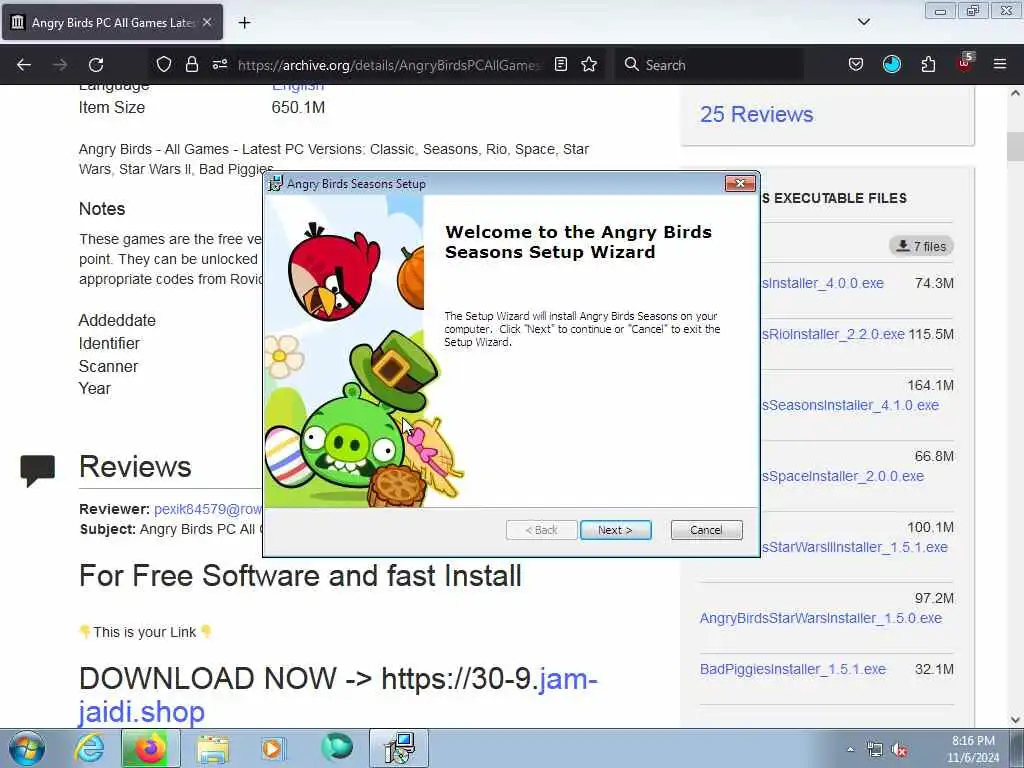The width and height of the screenshot is (1024, 768).
Task: Open a new tab with plus button
Action: click(244, 23)
